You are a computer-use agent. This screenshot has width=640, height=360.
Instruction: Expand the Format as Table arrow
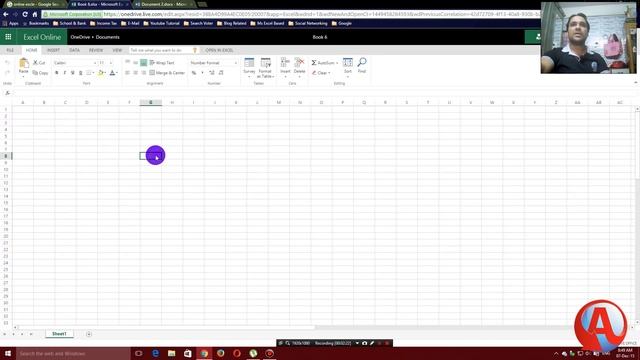273,76
